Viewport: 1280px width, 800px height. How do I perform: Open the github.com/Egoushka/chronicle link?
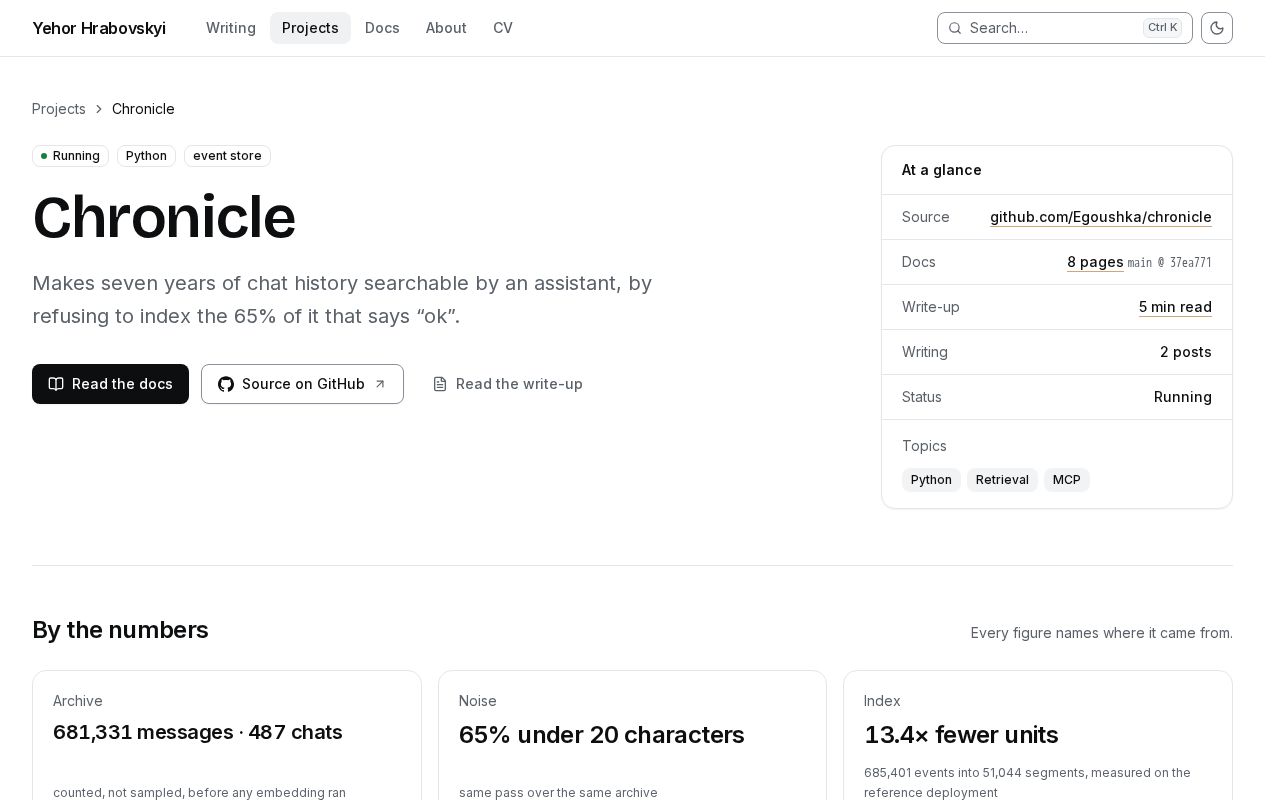point(1101,217)
